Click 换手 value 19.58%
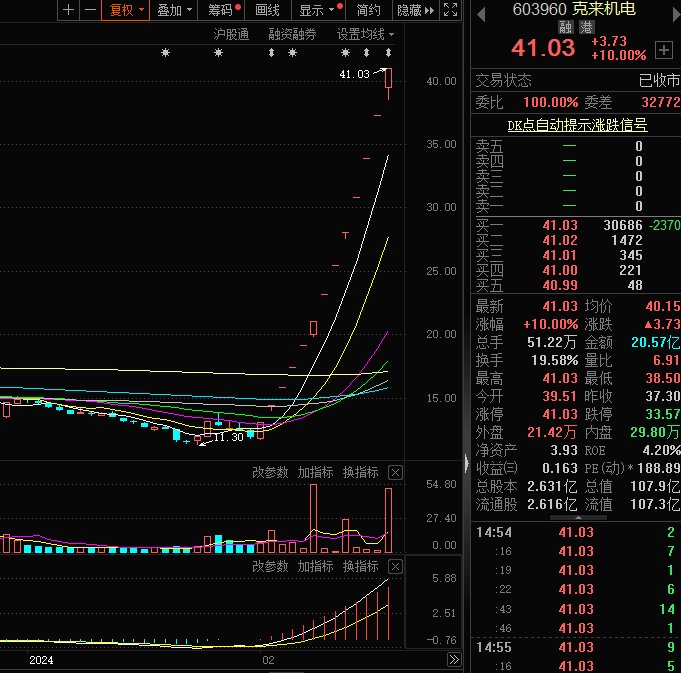 click(x=555, y=360)
